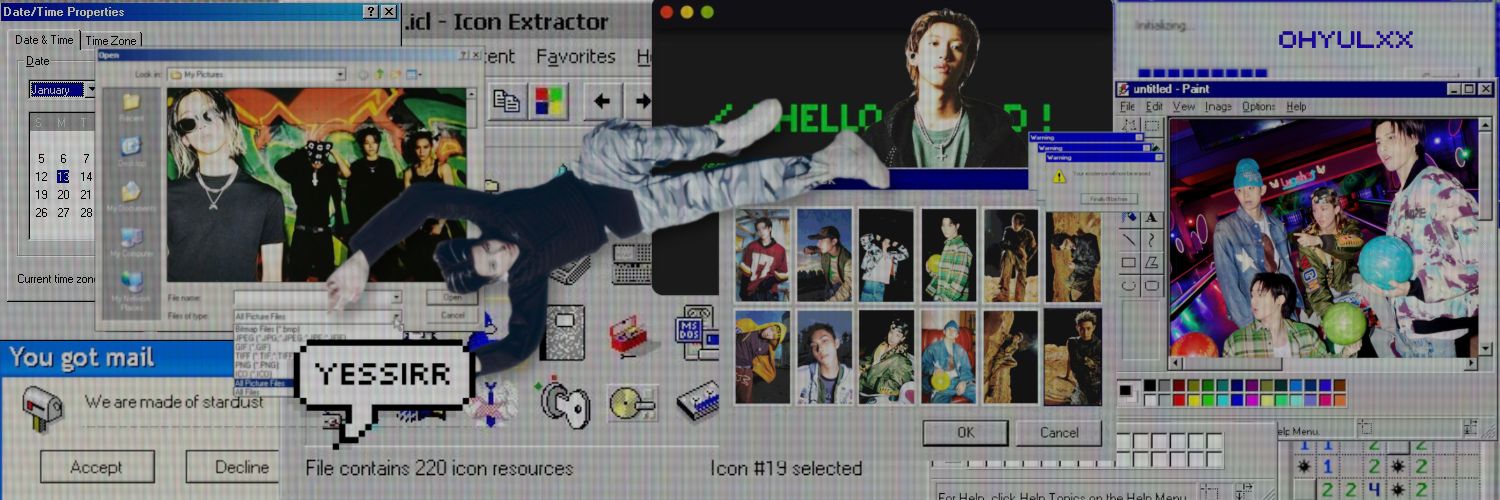Open the Image menu in Paint
This screenshot has width=1500, height=500.
[x=1218, y=106]
